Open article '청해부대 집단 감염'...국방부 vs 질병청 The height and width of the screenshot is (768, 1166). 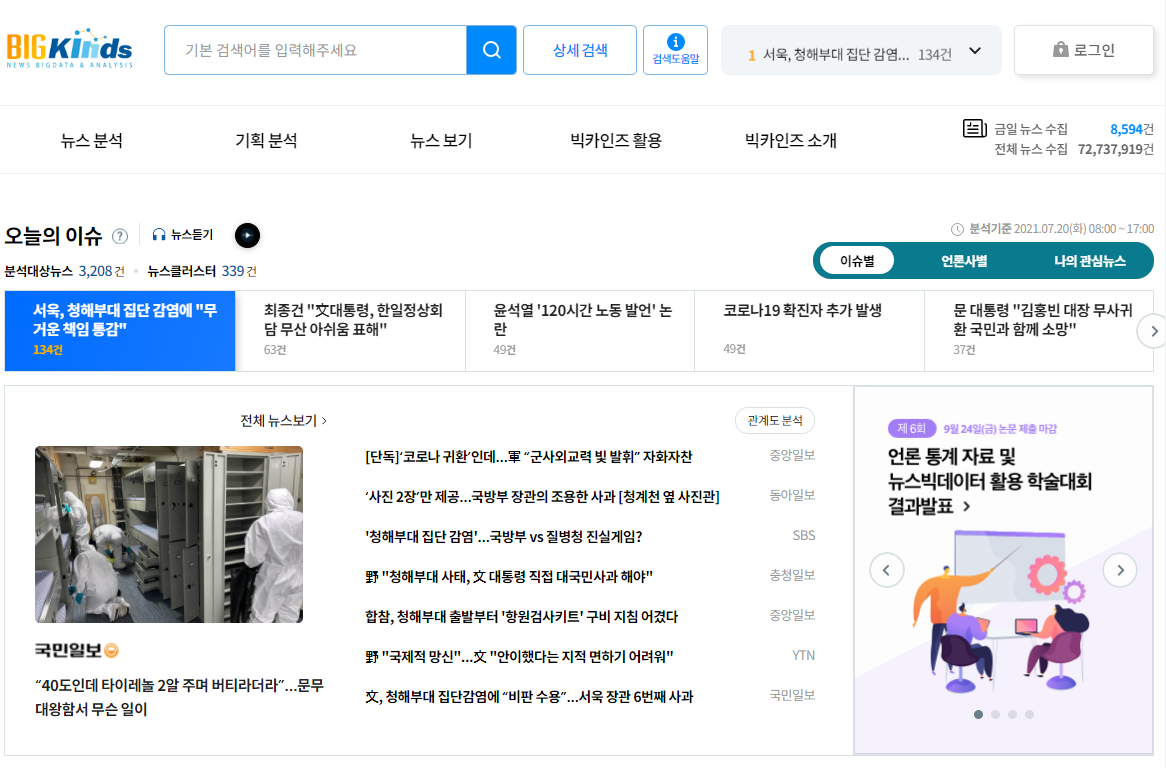(503, 537)
